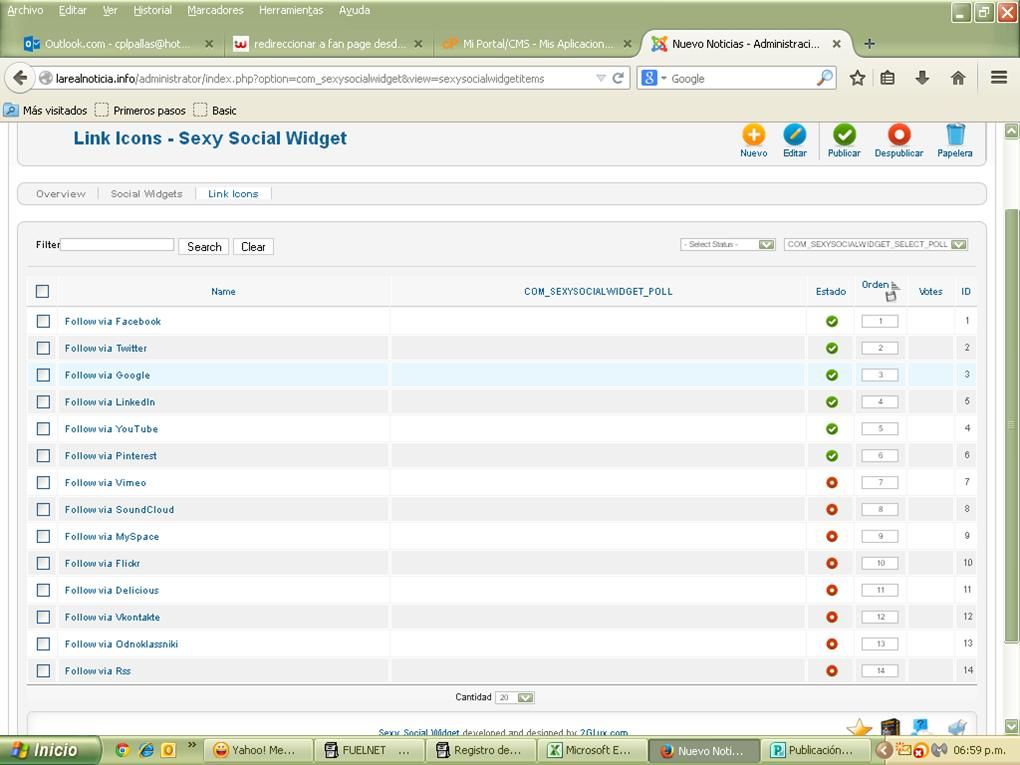Open the Archivo menu
Viewport: 1020px width, 765px height.
click(x=25, y=10)
